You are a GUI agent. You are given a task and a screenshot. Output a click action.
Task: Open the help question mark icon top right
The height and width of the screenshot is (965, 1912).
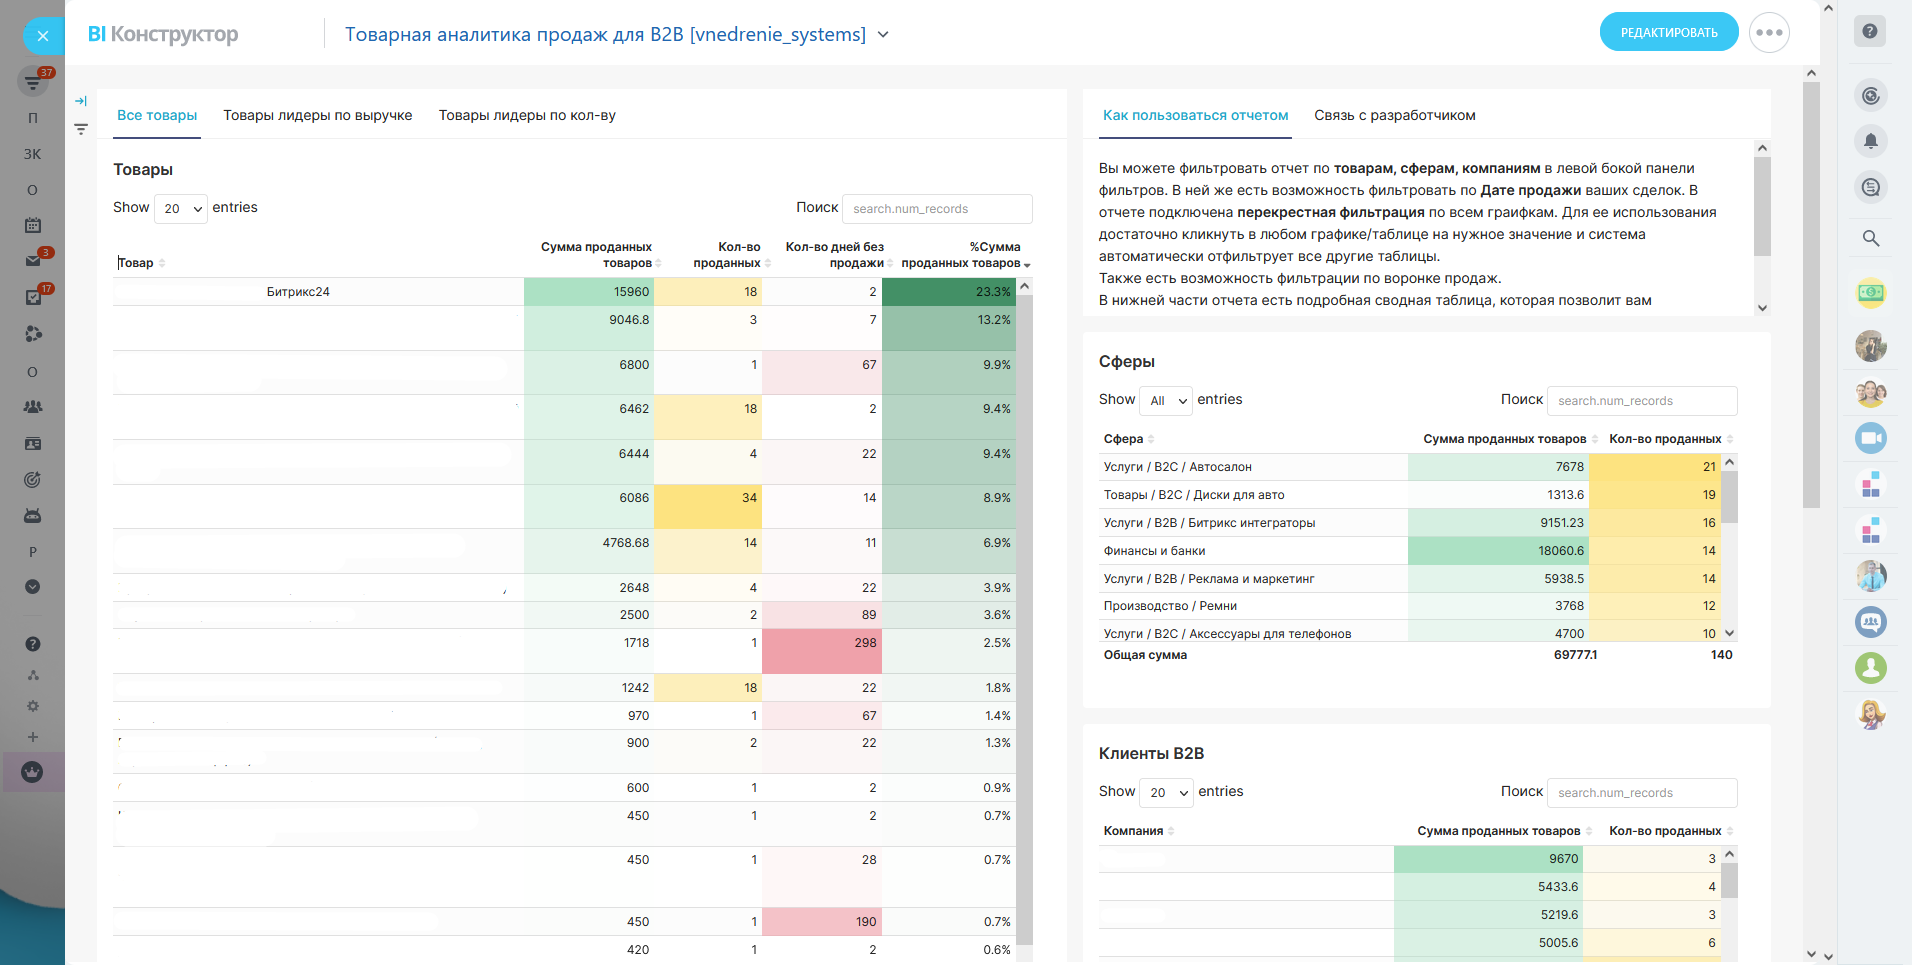[x=1869, y=31]
